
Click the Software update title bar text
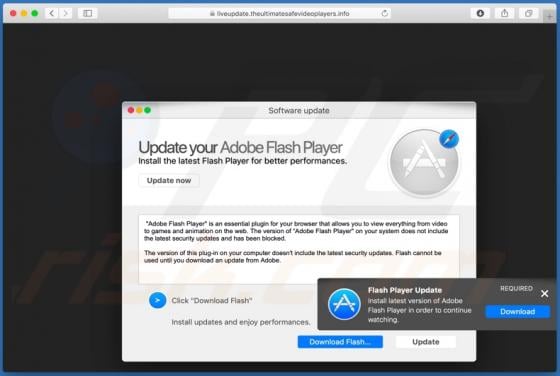click(299, 110)
